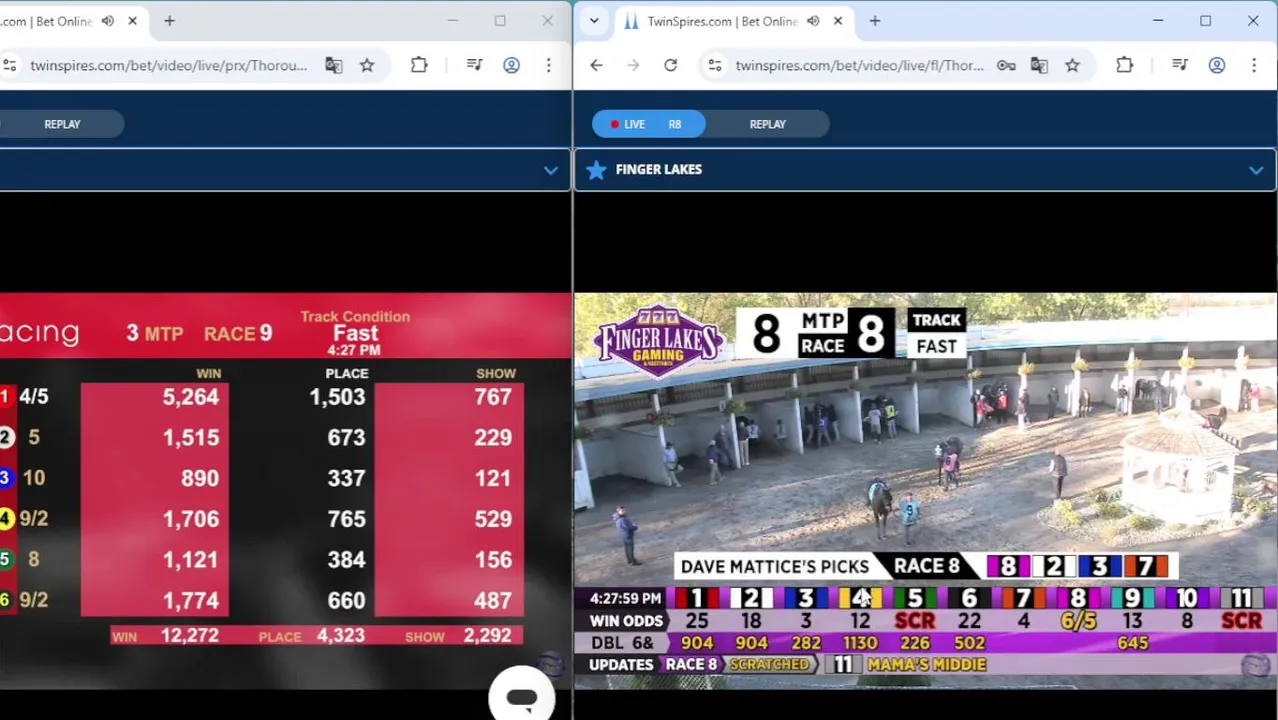Click the FINGER LAKES track name

point(659,170)
